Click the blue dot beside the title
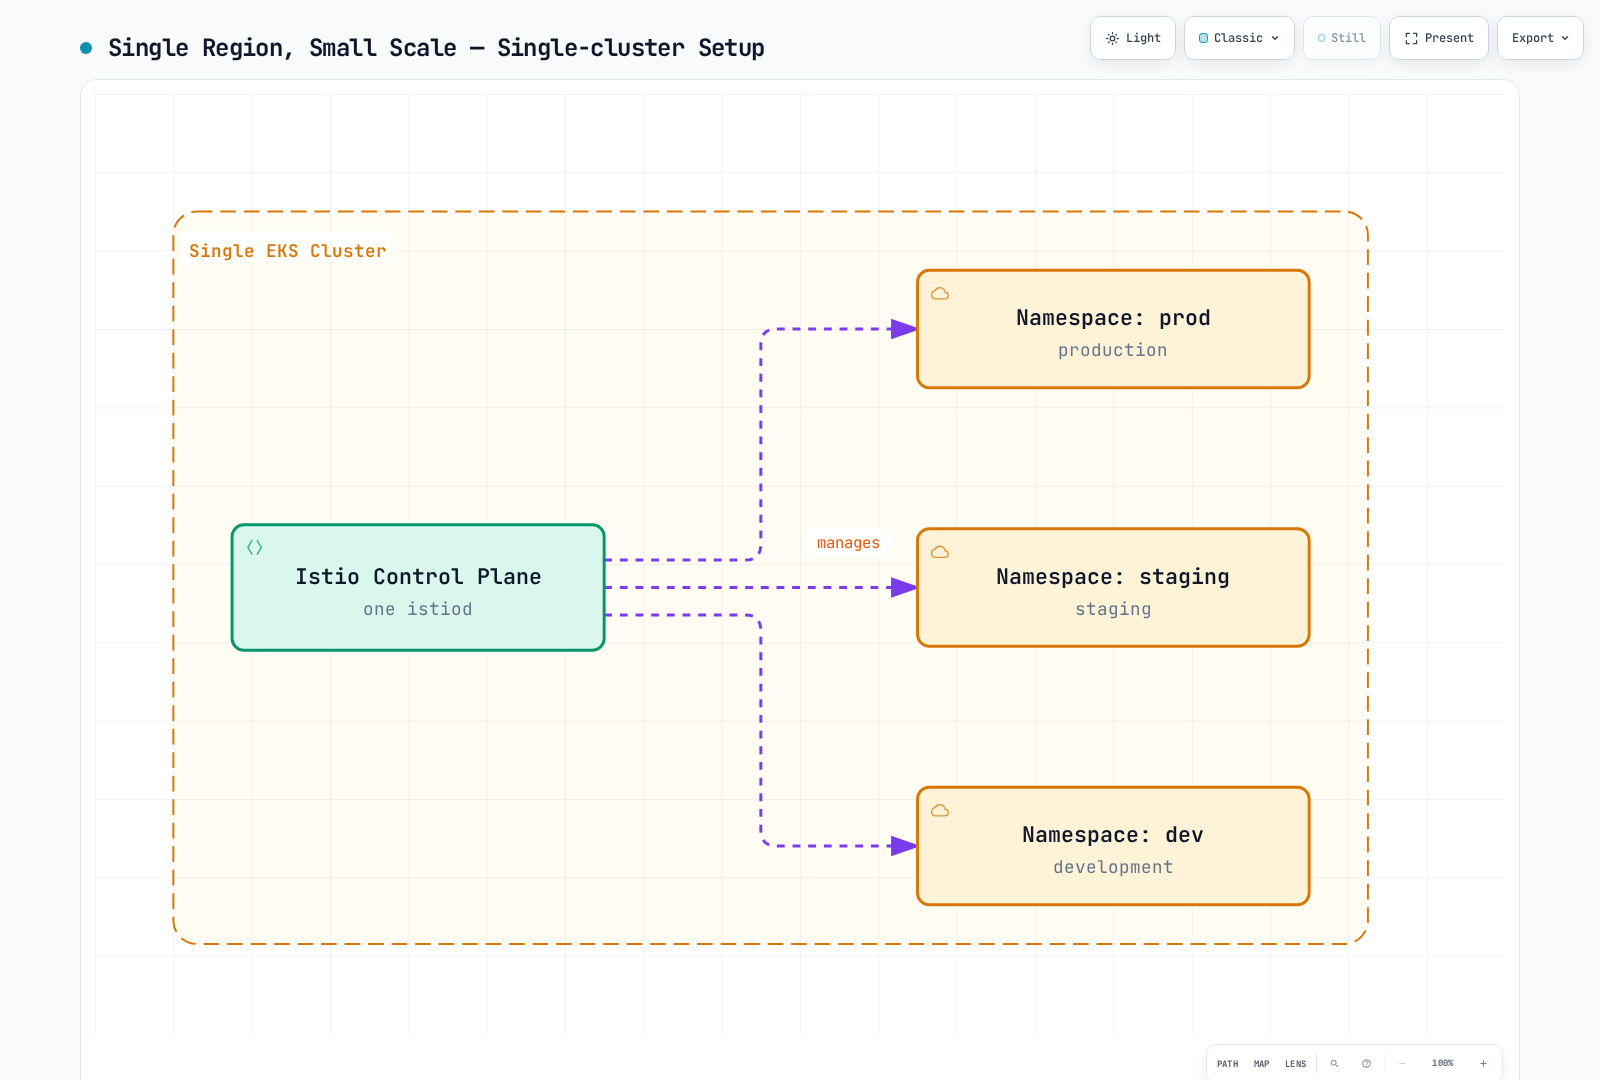Viewport: 1600px width, 1080px height. coord(86,48)
